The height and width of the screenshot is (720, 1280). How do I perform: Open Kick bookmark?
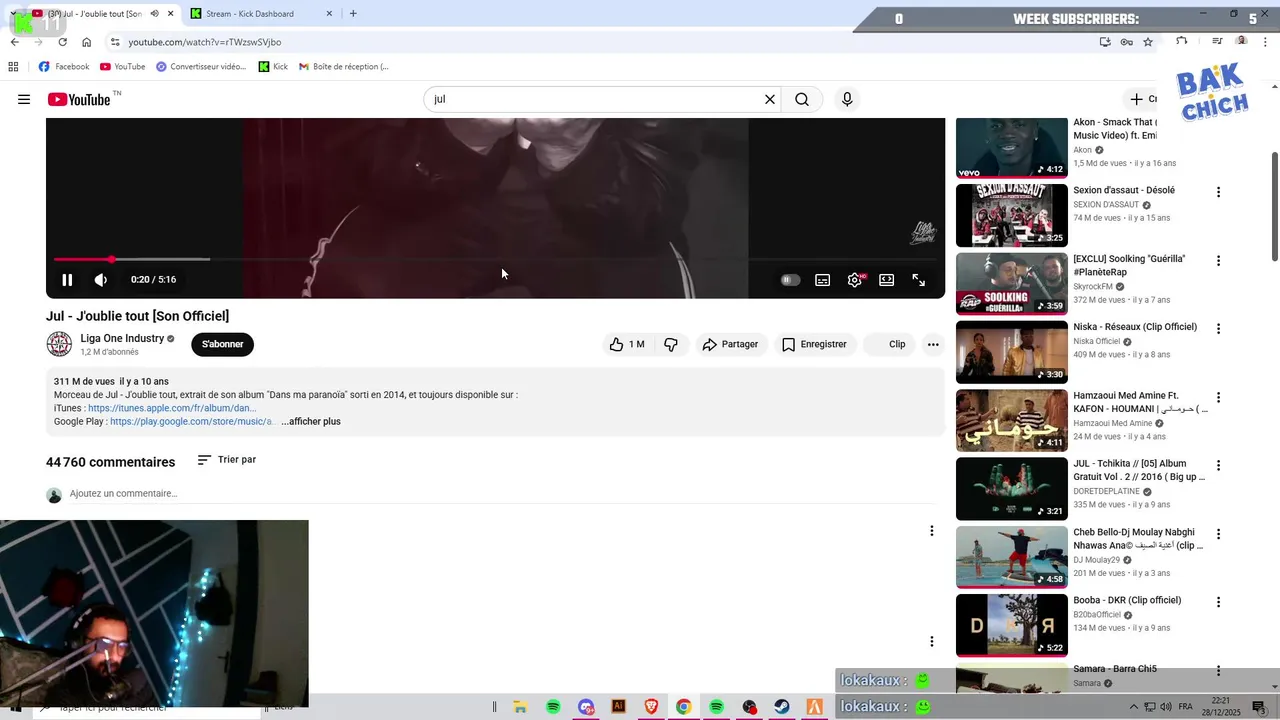pos(273,67)
